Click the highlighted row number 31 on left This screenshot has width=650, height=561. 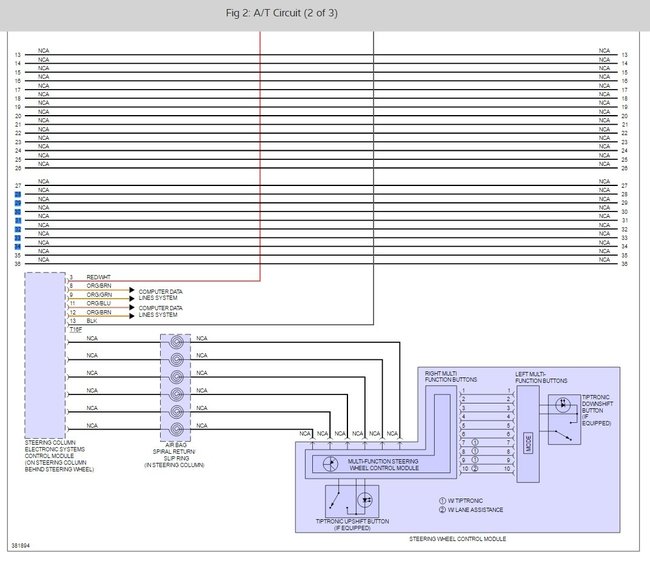coord(18,221)
